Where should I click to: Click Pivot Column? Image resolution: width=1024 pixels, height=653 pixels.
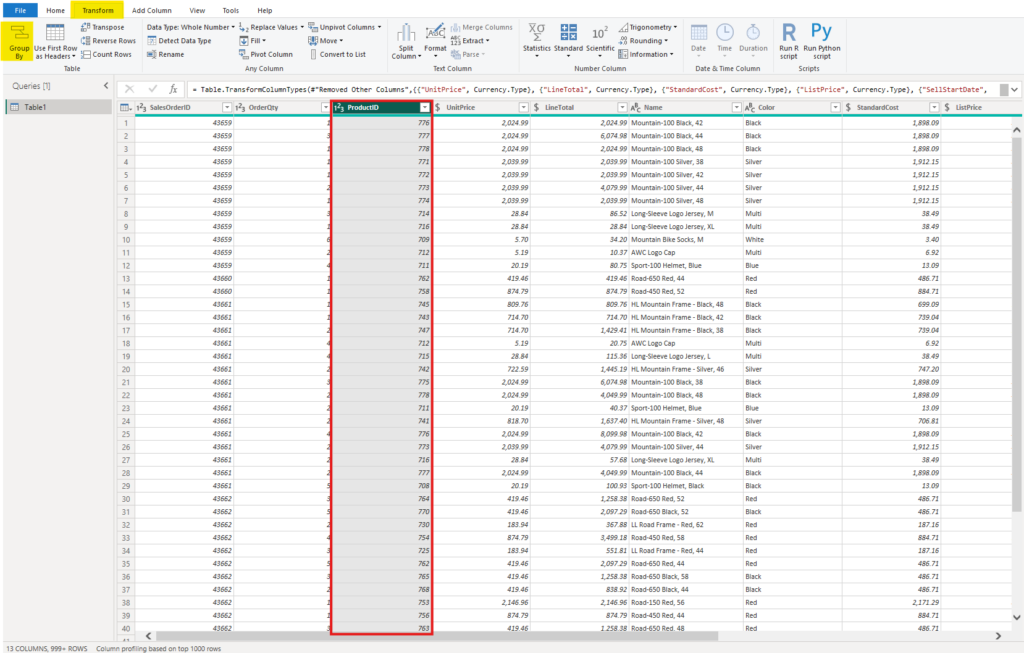coord(266,54)
